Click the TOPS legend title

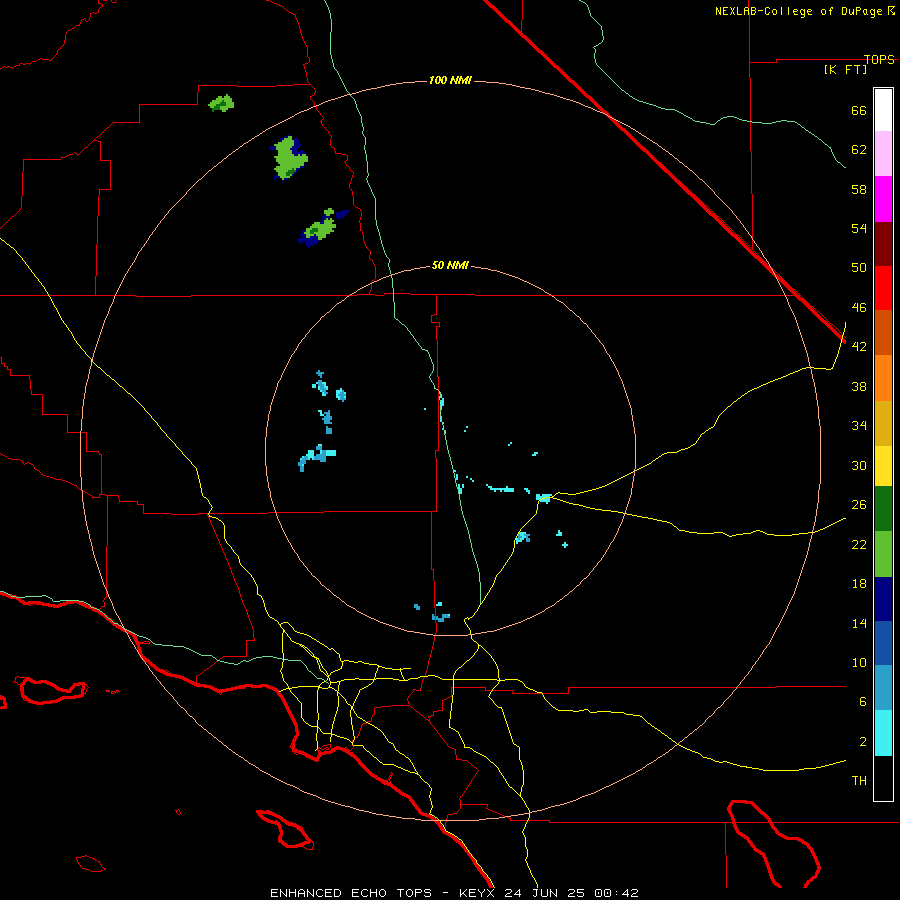coord(879,59)
